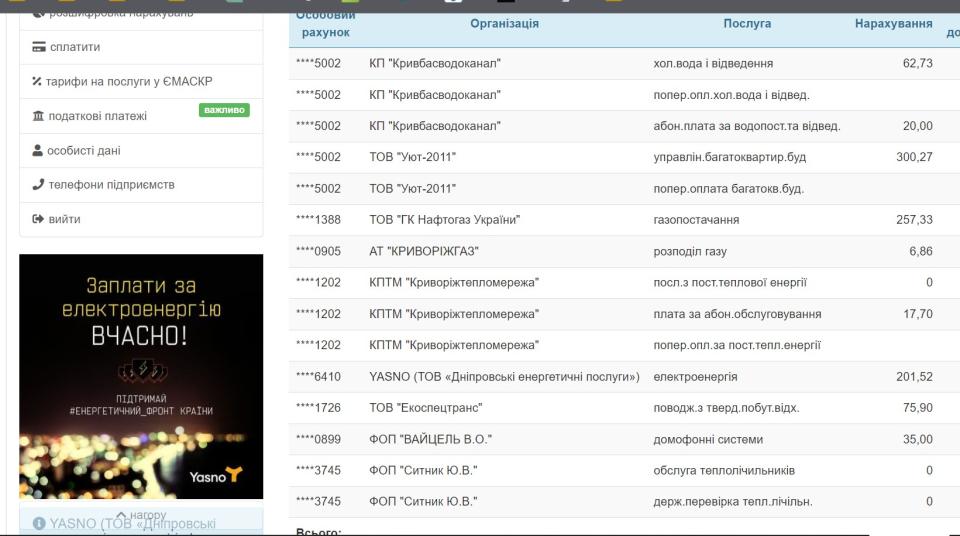The image size is (960, 536).
Task: Click the phone icon for телефони підприємств
Action: (38, 185)
